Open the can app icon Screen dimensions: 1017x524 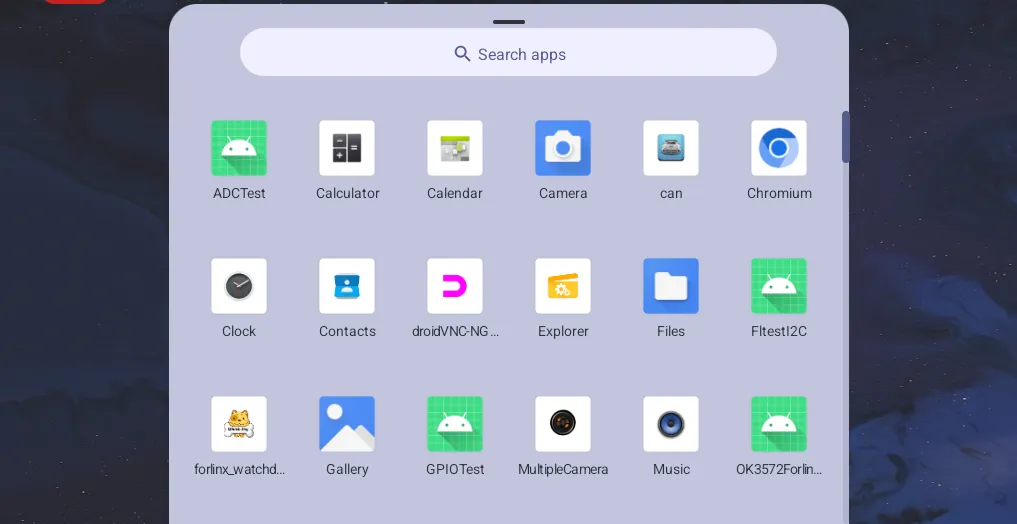pyautogui.click(x=671, y=148)
